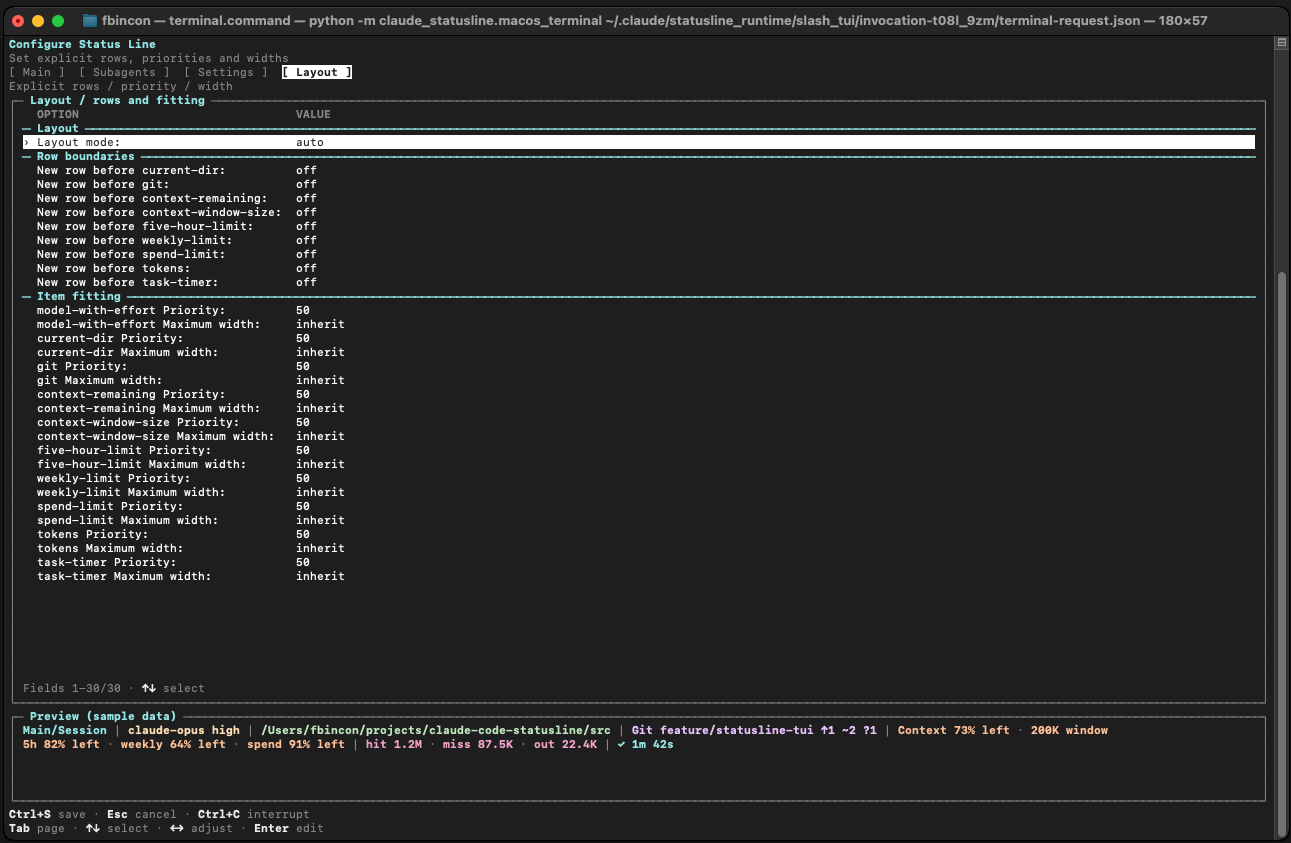Toggle New row before task-timer
Screen dimensions: 1291x843
638,282
